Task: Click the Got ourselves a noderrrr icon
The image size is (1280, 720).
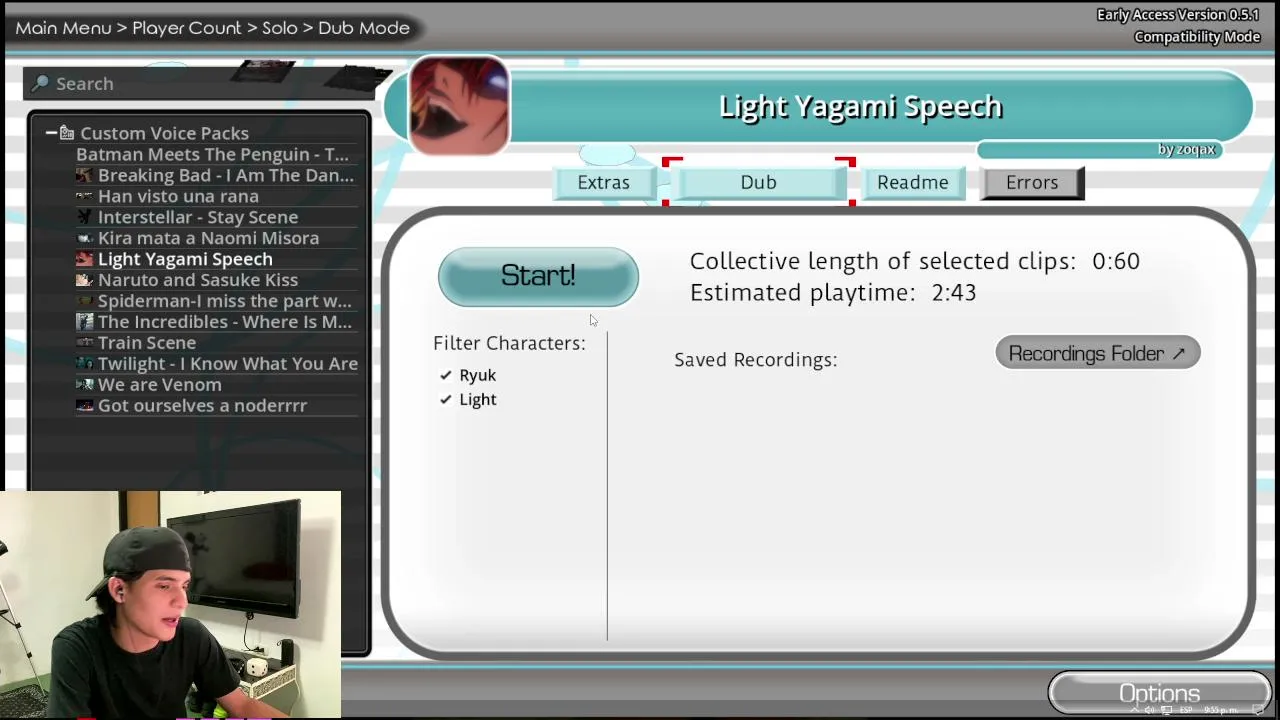Action: pos(85,406)
